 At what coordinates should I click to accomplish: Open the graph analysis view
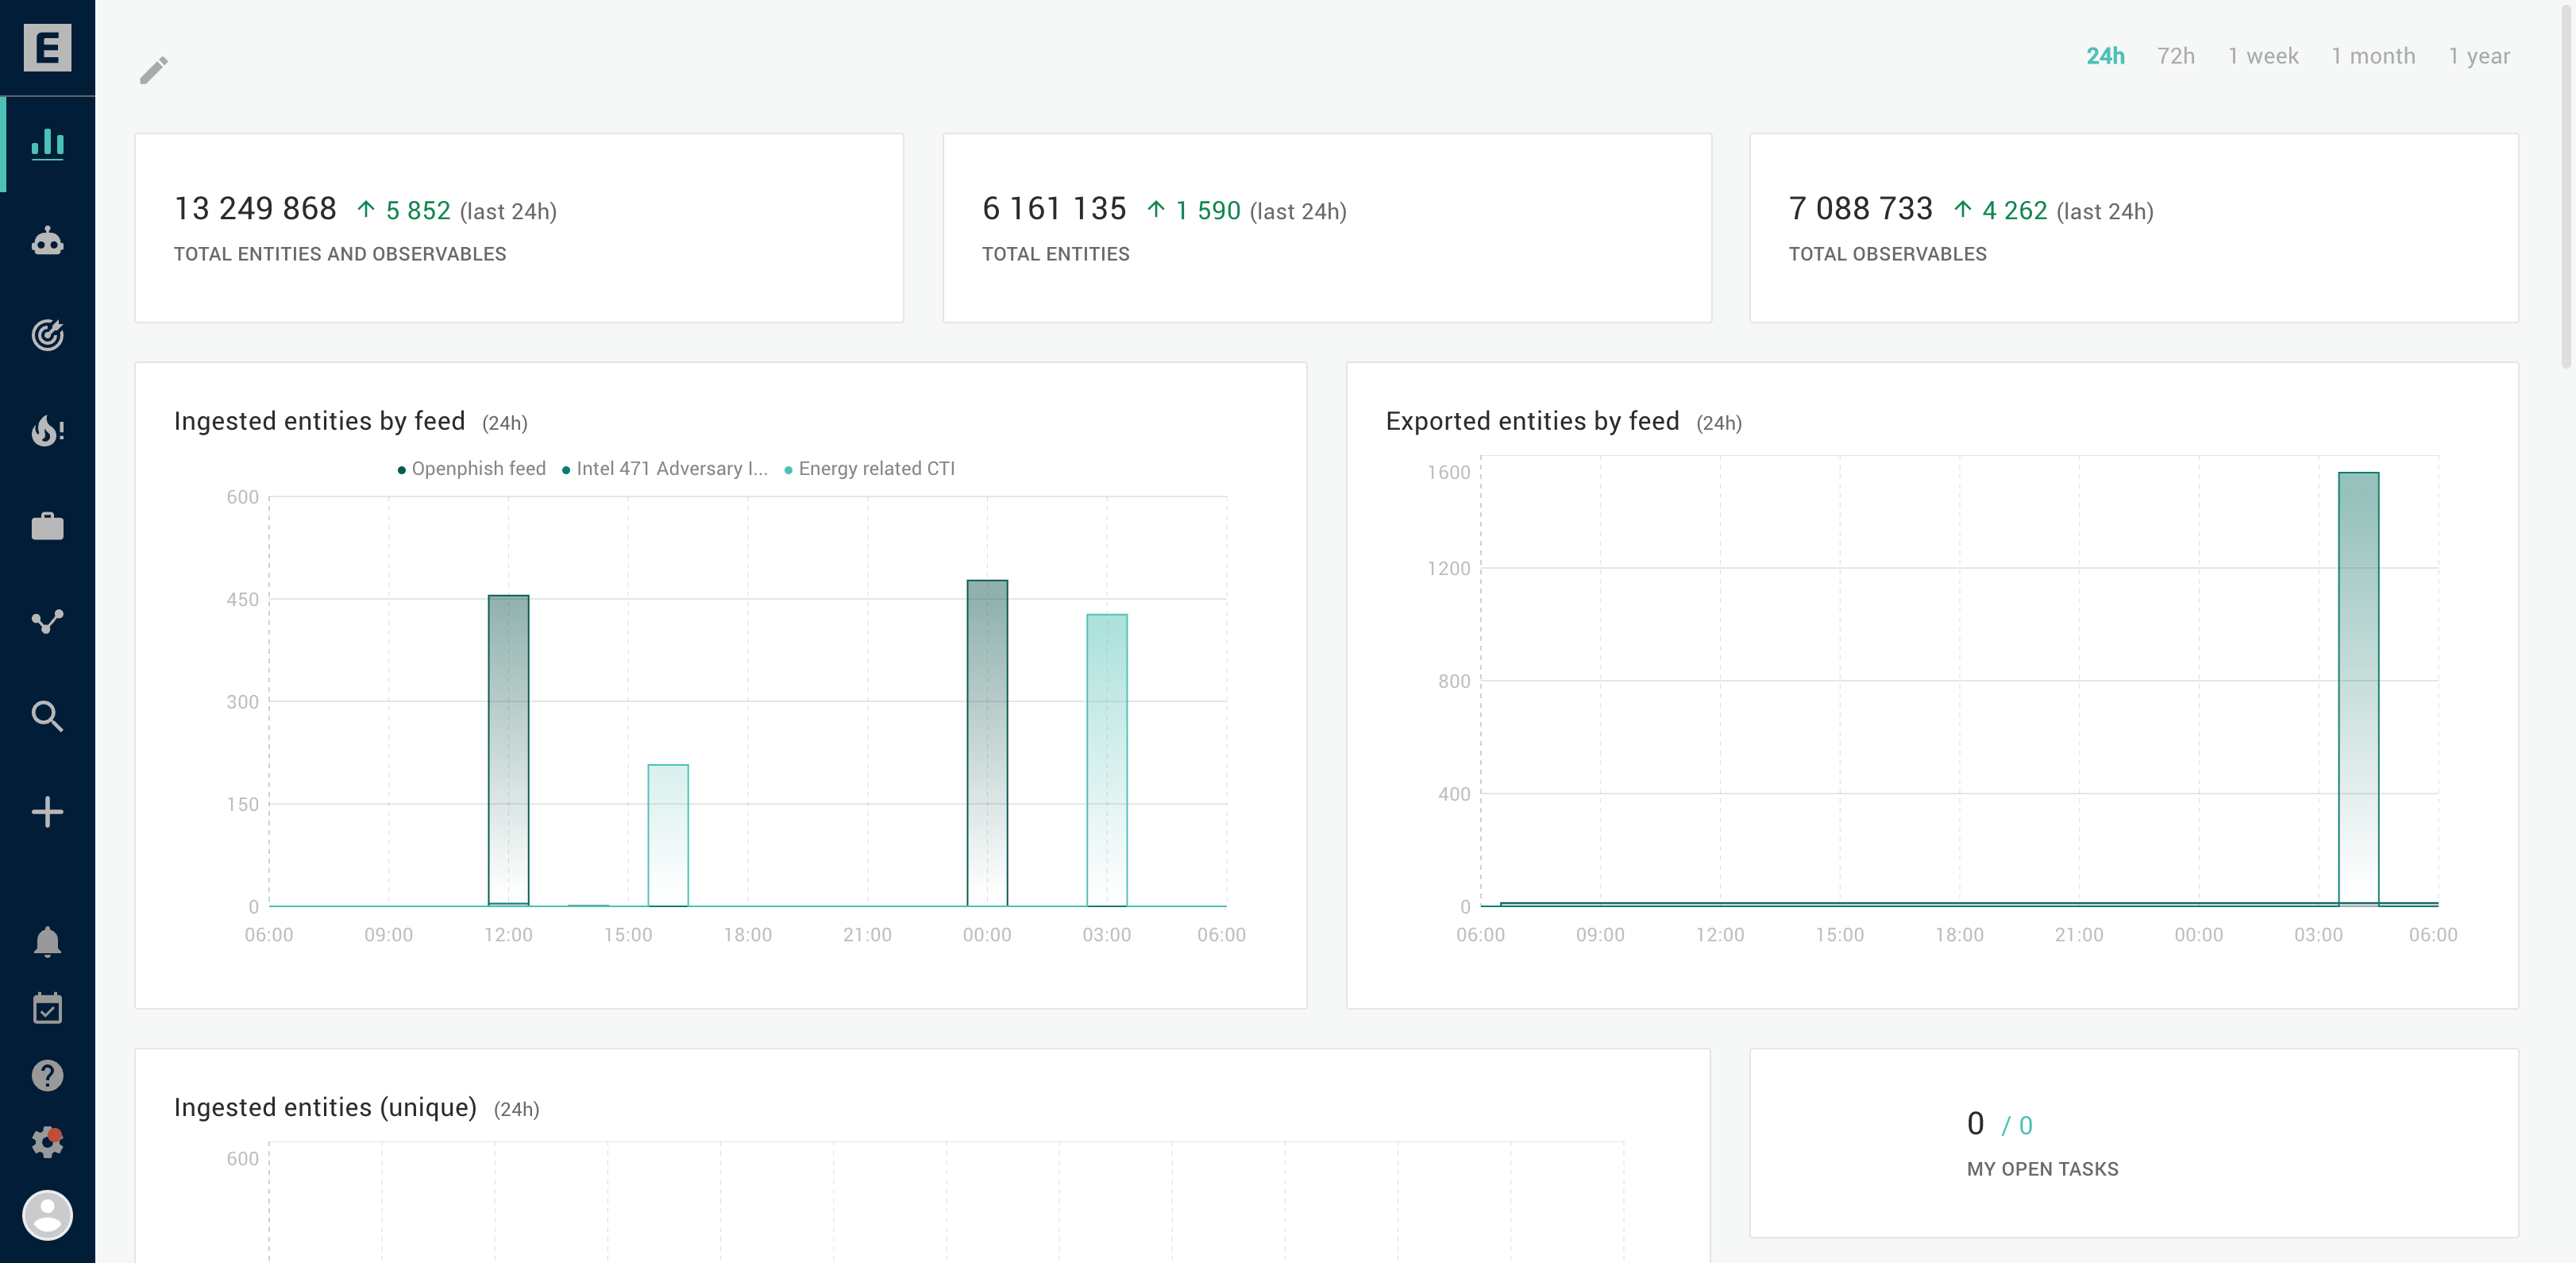point(47,620)
